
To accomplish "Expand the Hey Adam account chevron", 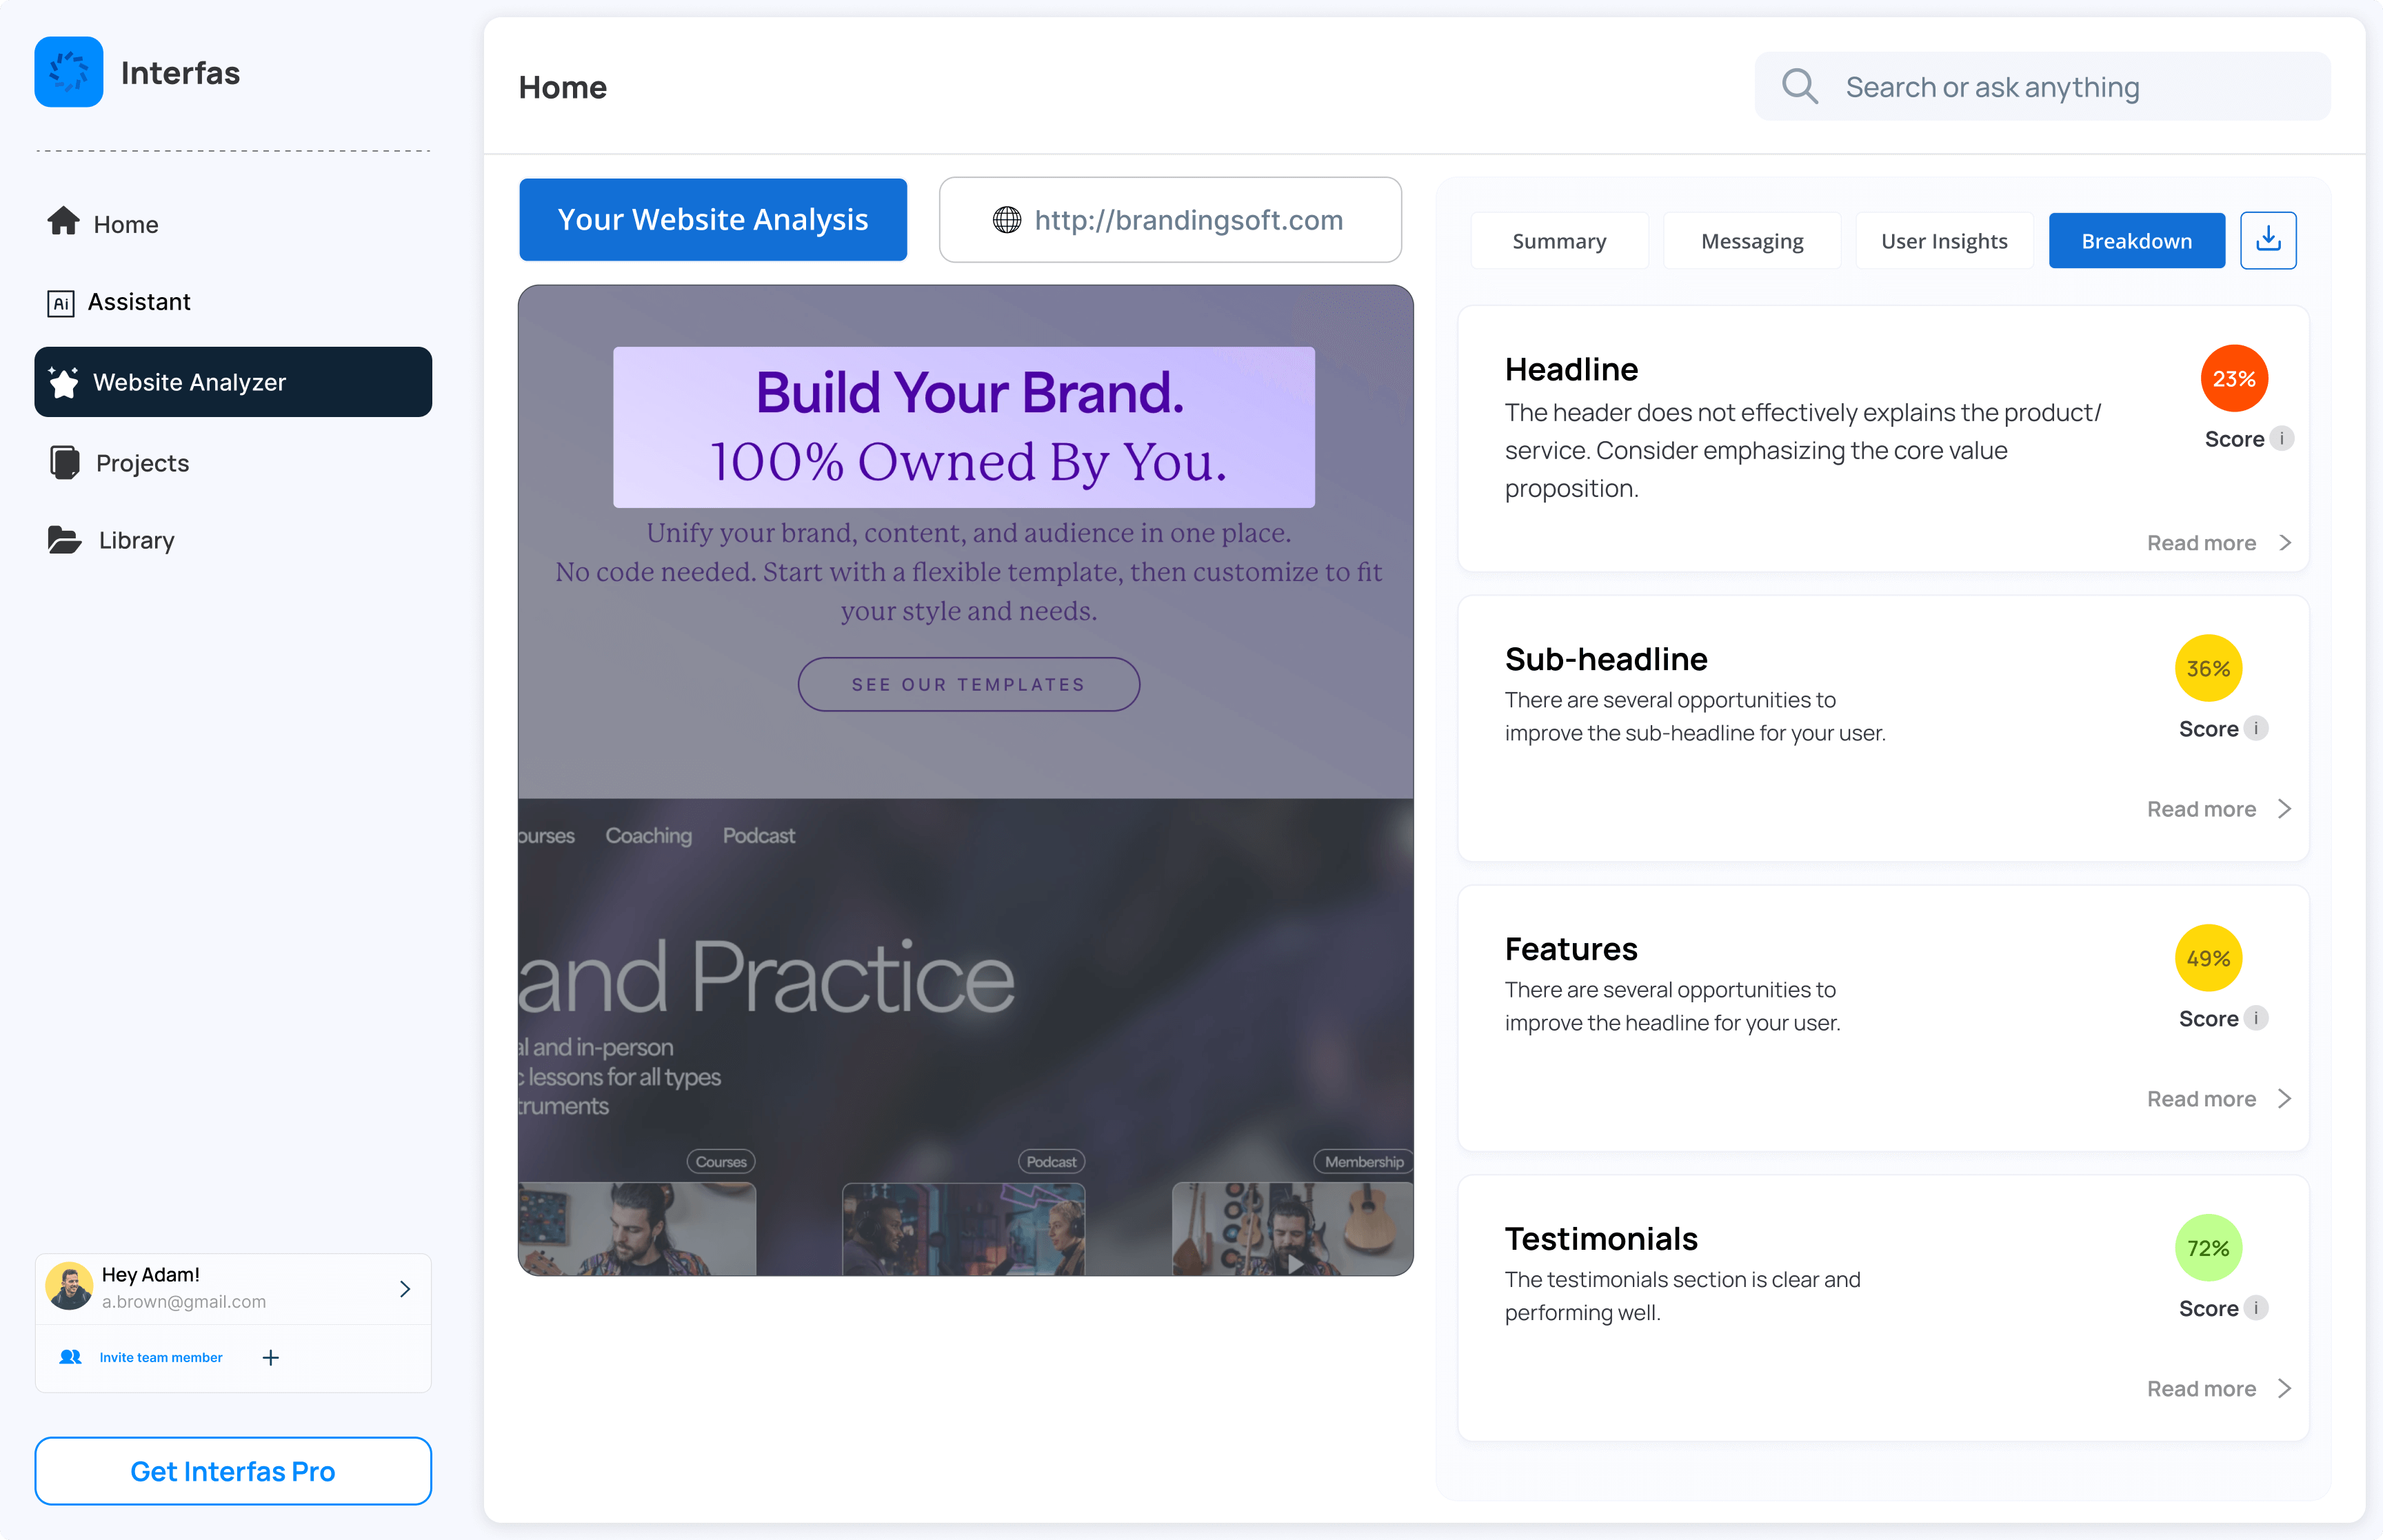I will [x=405, y=1289].
